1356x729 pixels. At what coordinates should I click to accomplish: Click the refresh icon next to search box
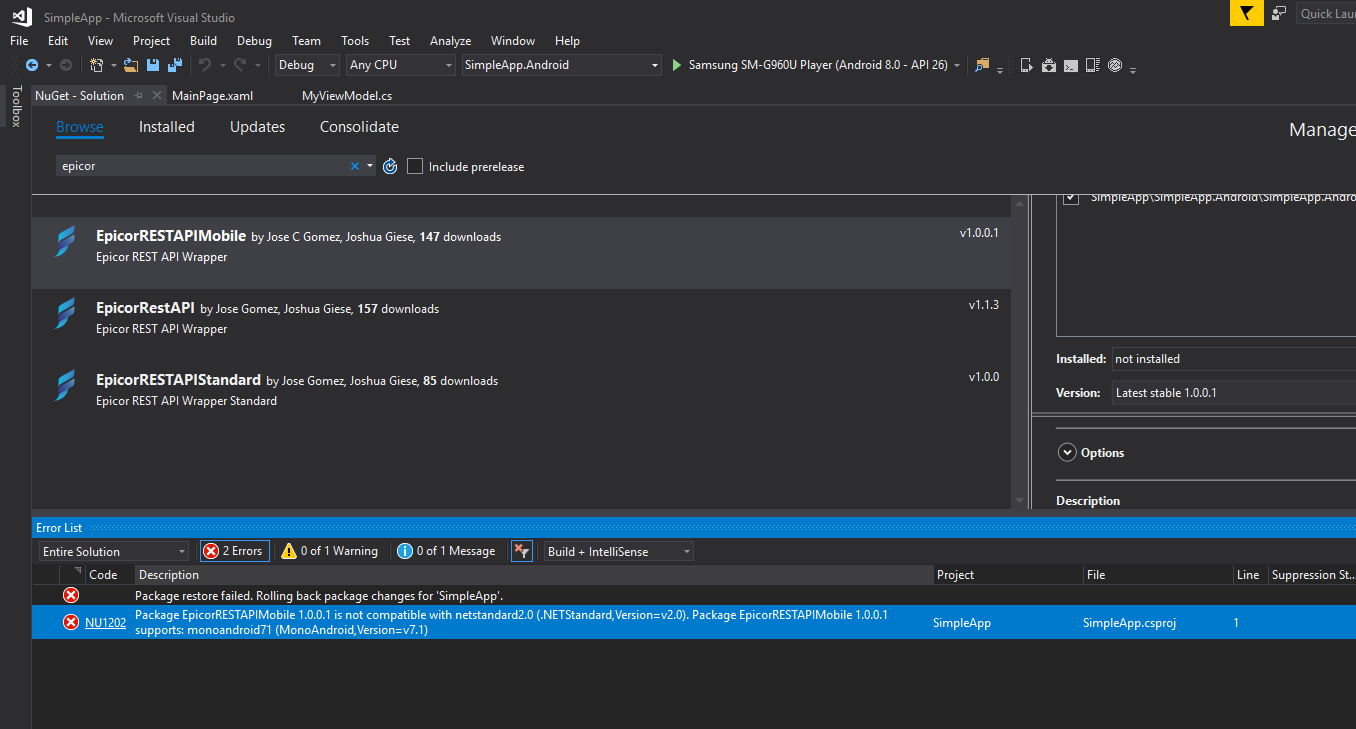391,166
